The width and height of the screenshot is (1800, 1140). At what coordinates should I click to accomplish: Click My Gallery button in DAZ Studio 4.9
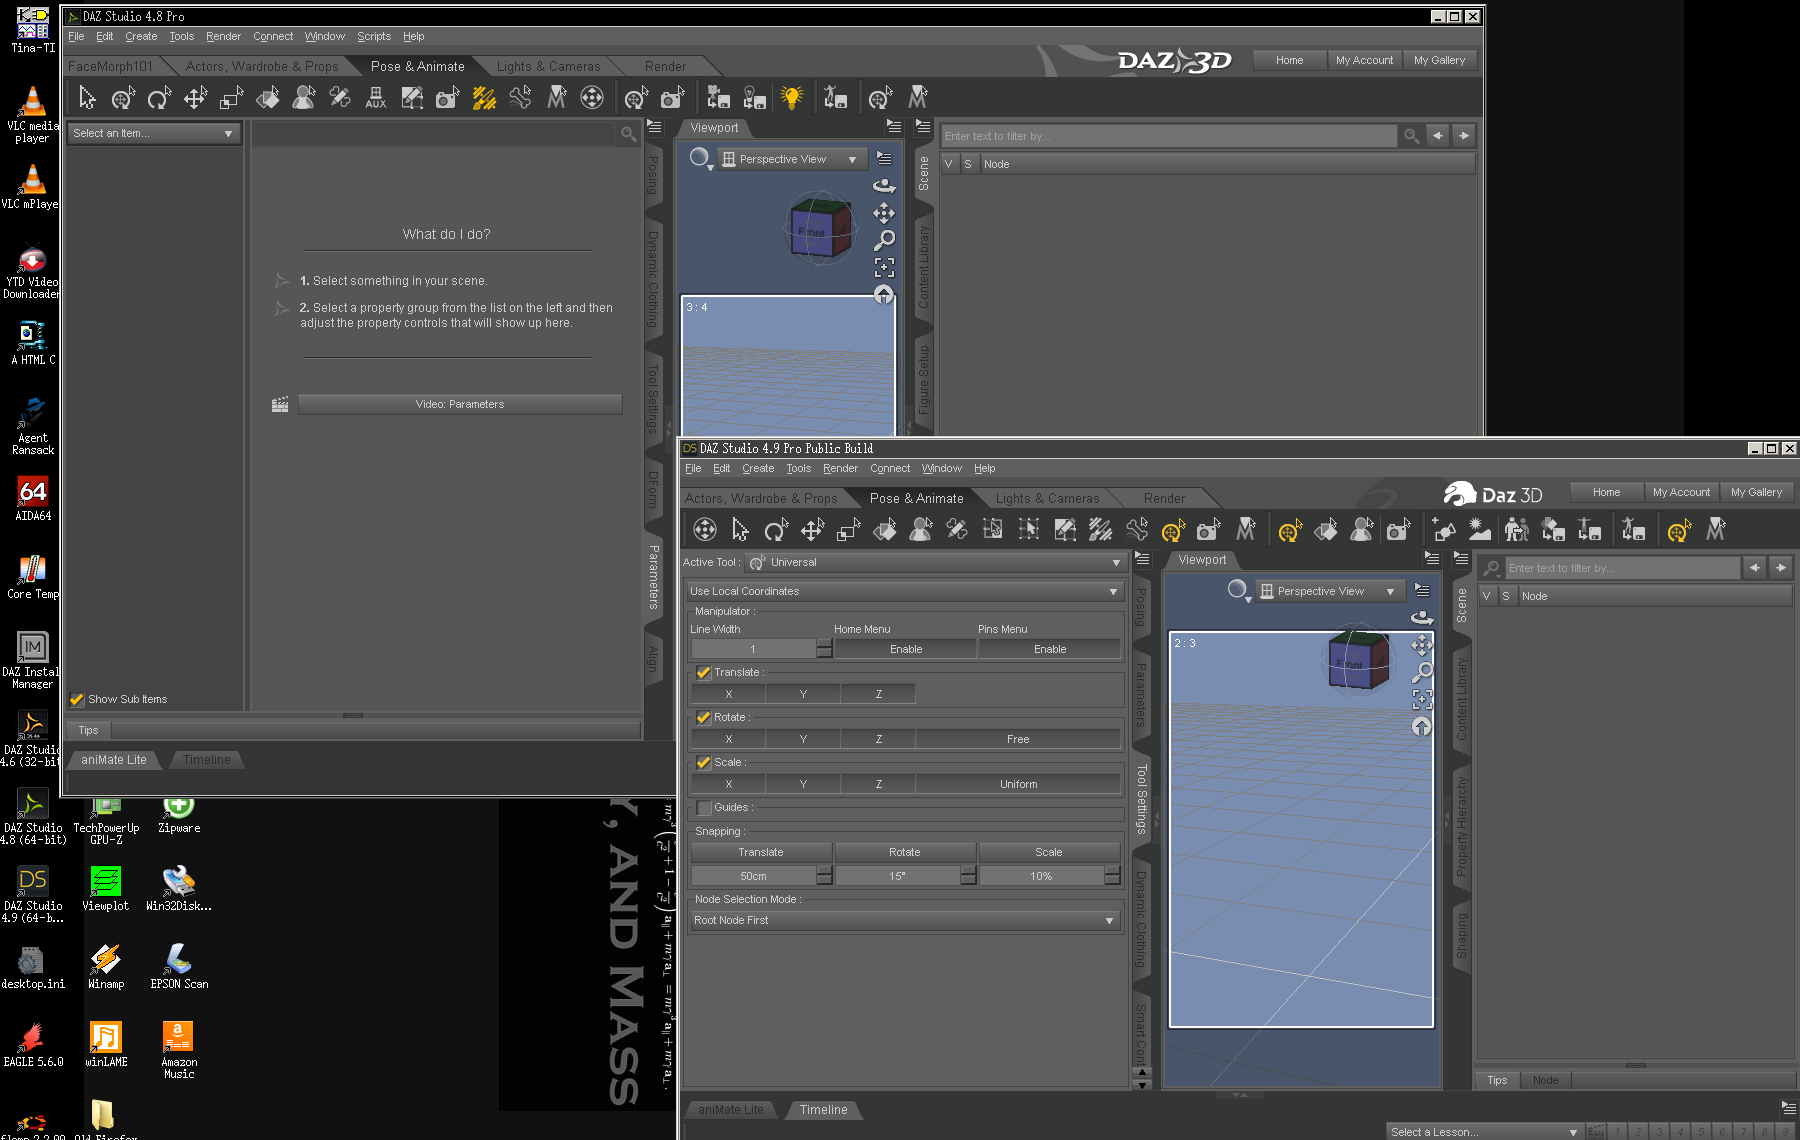tap(1756, 492)
